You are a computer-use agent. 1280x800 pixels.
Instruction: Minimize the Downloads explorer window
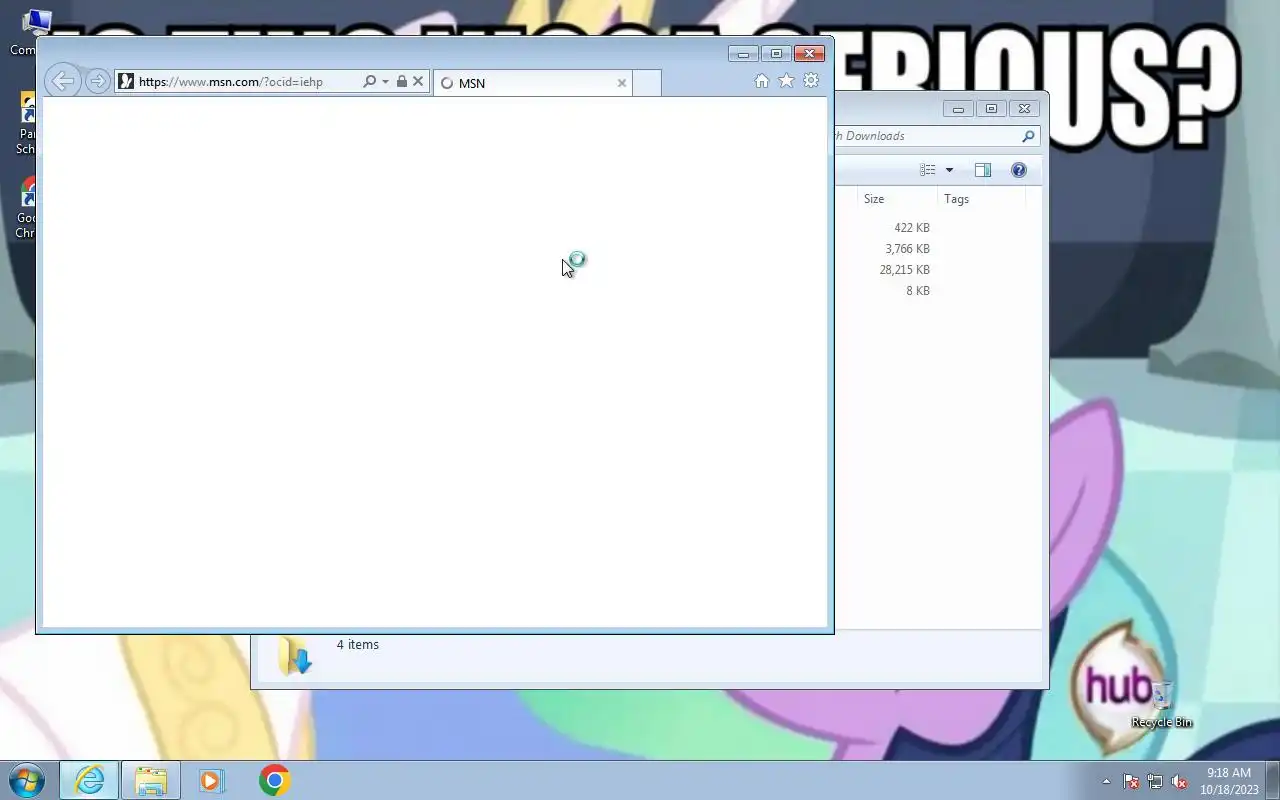pyautogui.click(x=958, y=109)
